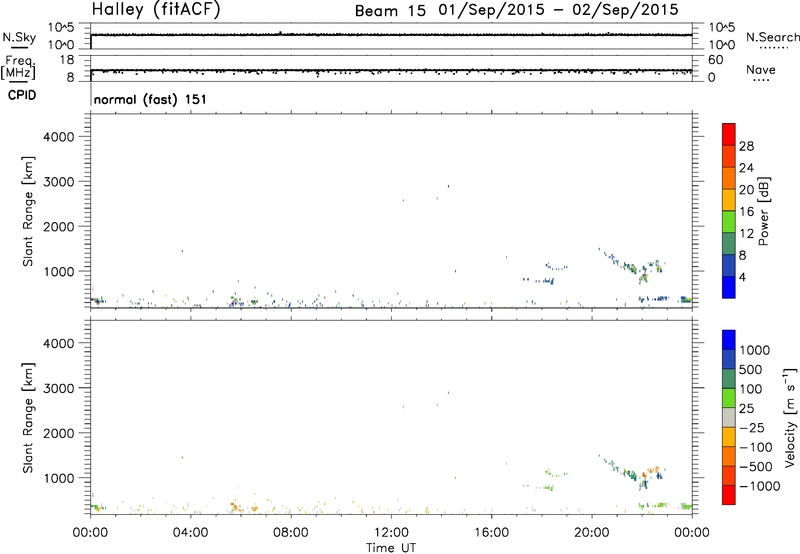Viewport: 800px width, 554px height.
Task: Click the "Time UT" axis label
Action: point(391,548)
